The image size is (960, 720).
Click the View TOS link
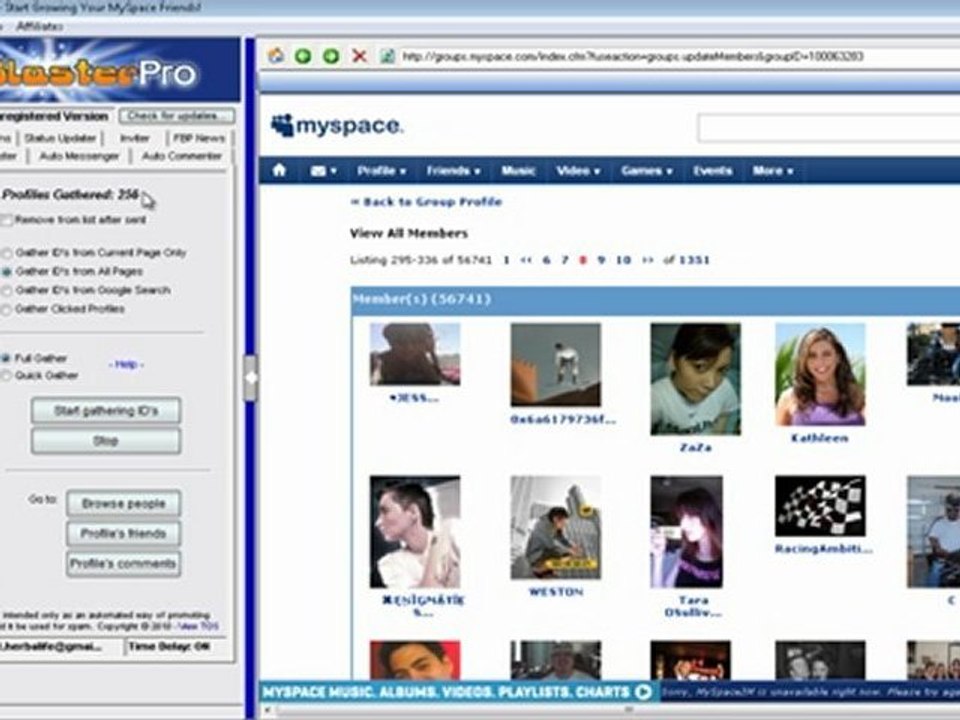click(197, 626)
